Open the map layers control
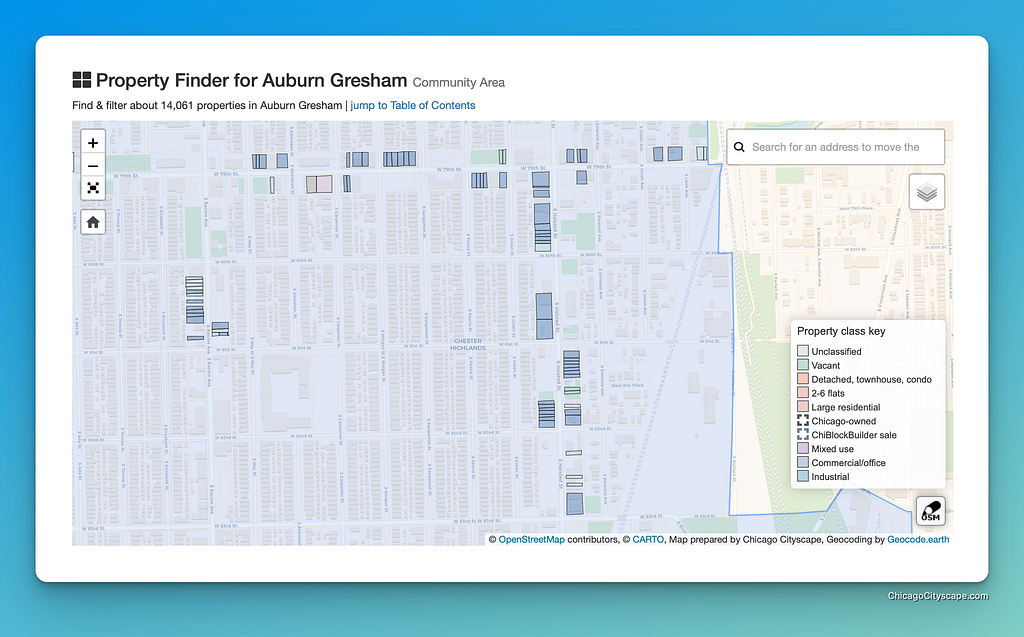 (x=927, y=192)
